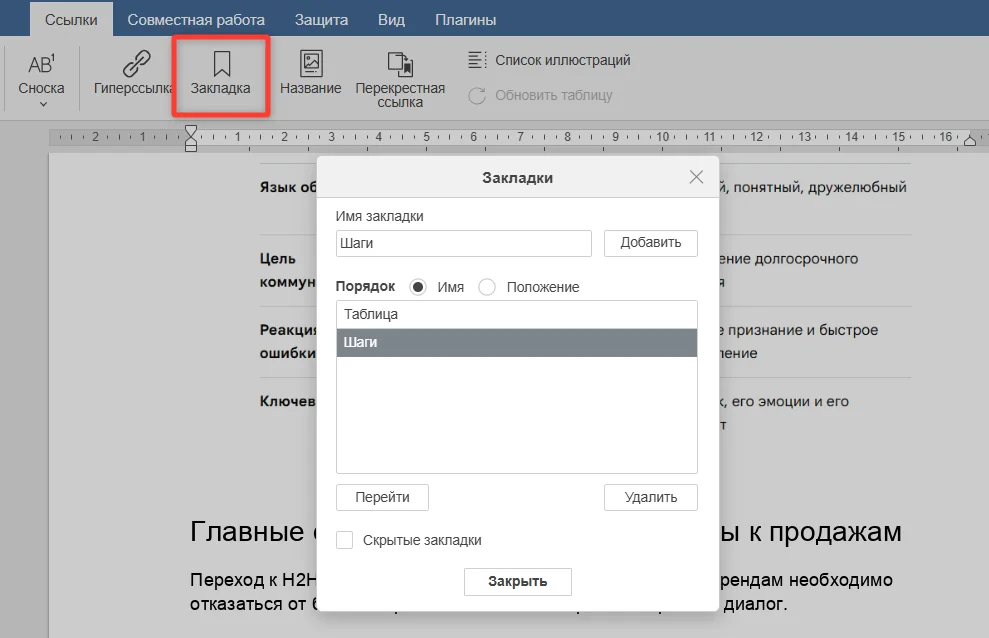This screenshot has width=989, height=638.
Task: Click Список иллюстраций in the ribbon
Action: coord(549,61)
